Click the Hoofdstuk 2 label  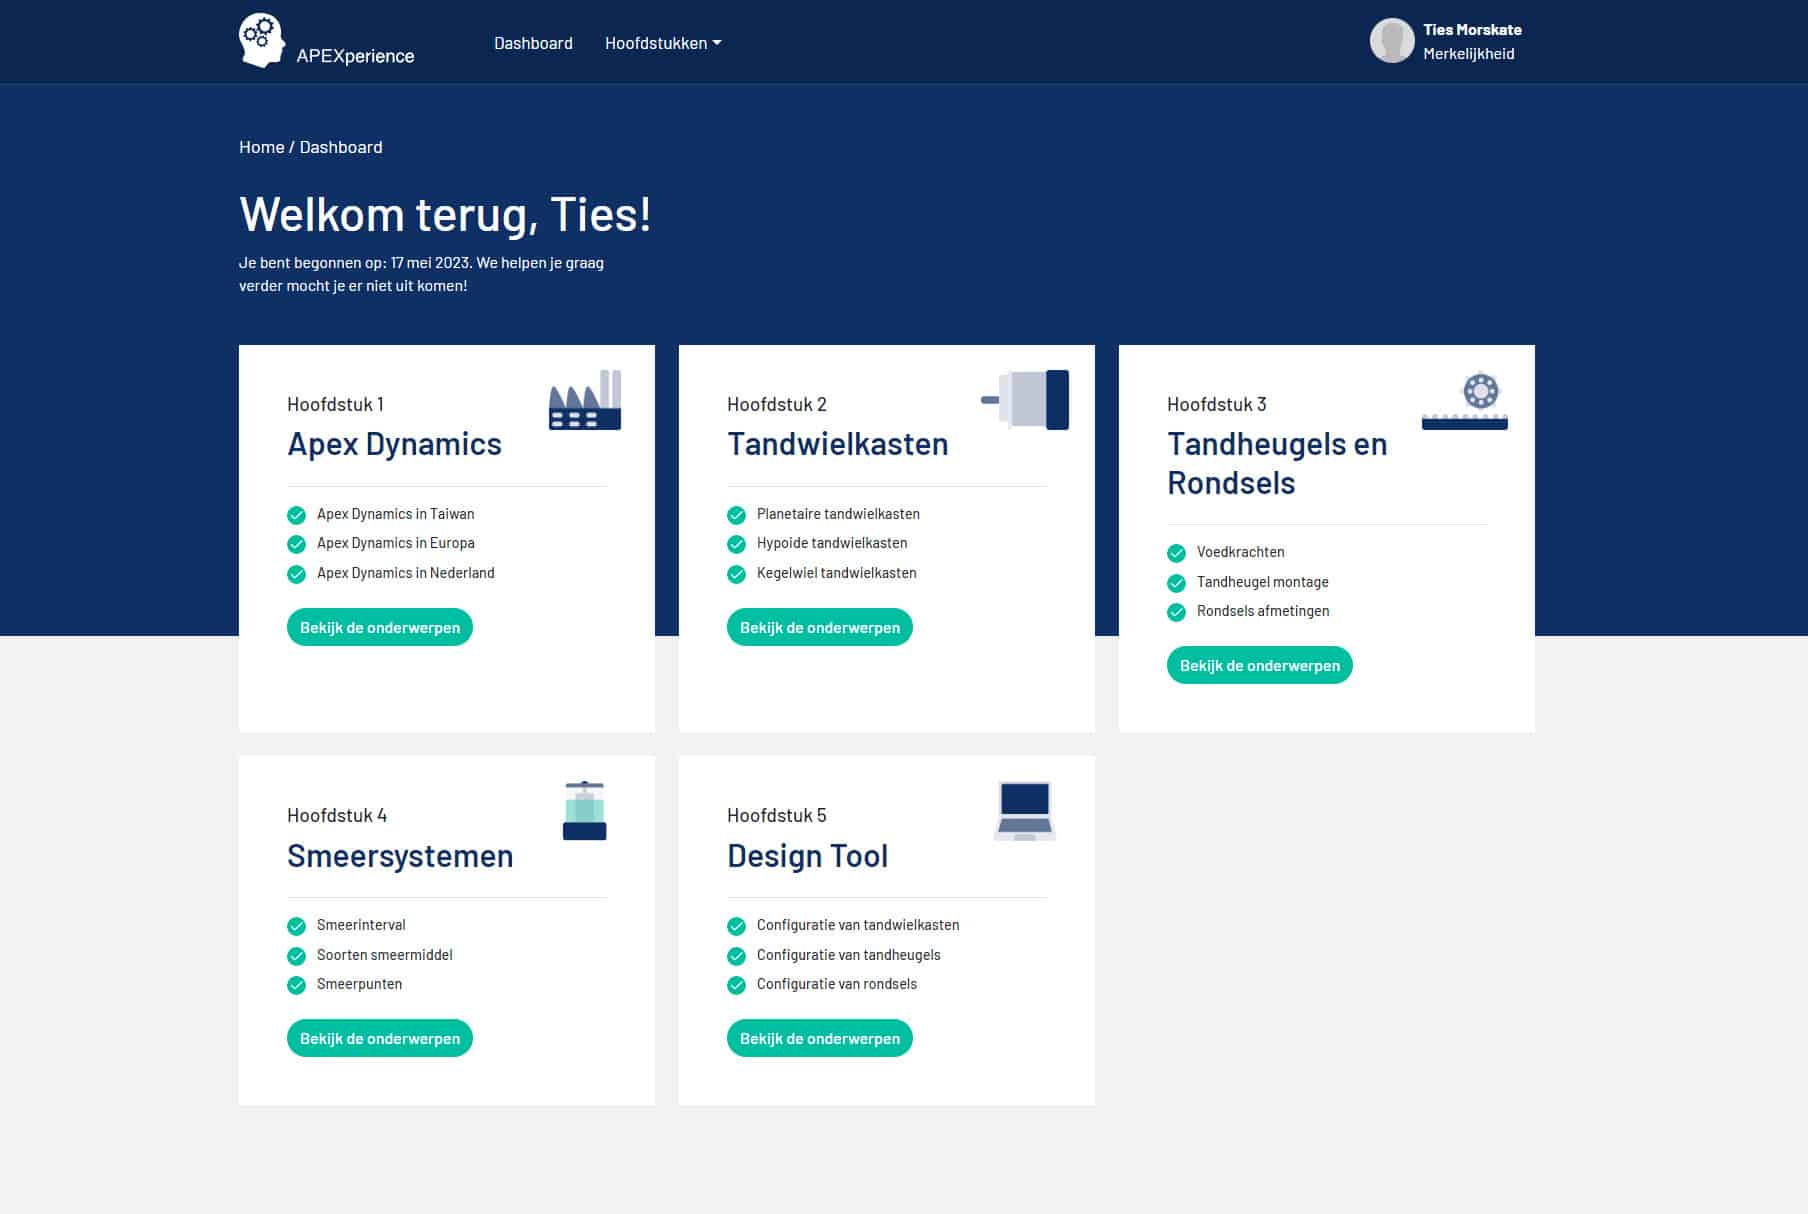777,404
